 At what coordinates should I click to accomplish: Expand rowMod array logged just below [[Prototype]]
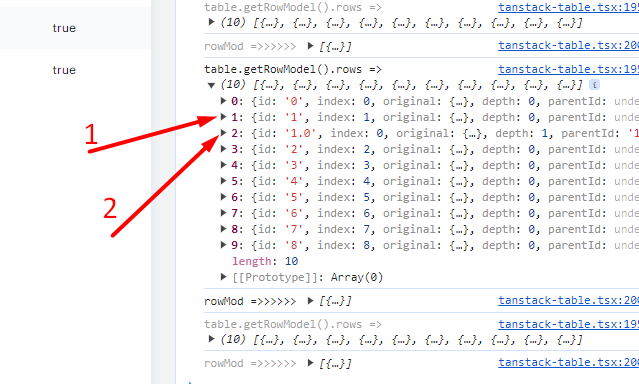[x=311, y=301]
